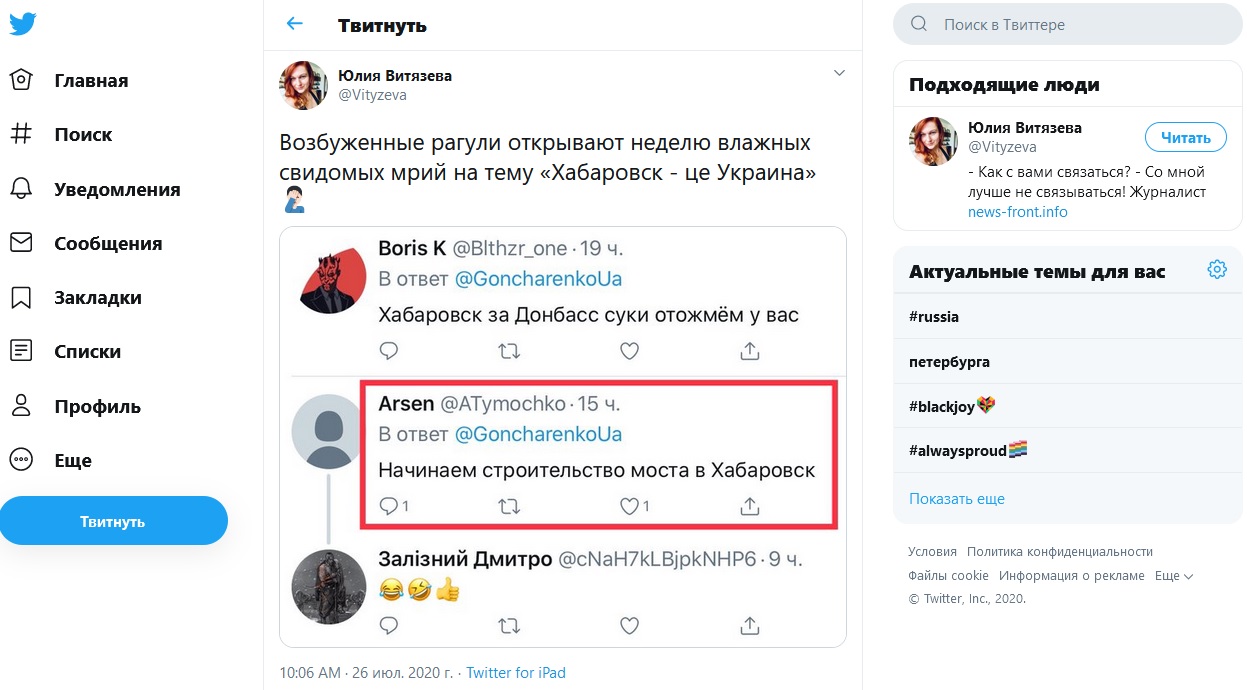
Task: Open the news-front.info link
Action: (1017, 212)
